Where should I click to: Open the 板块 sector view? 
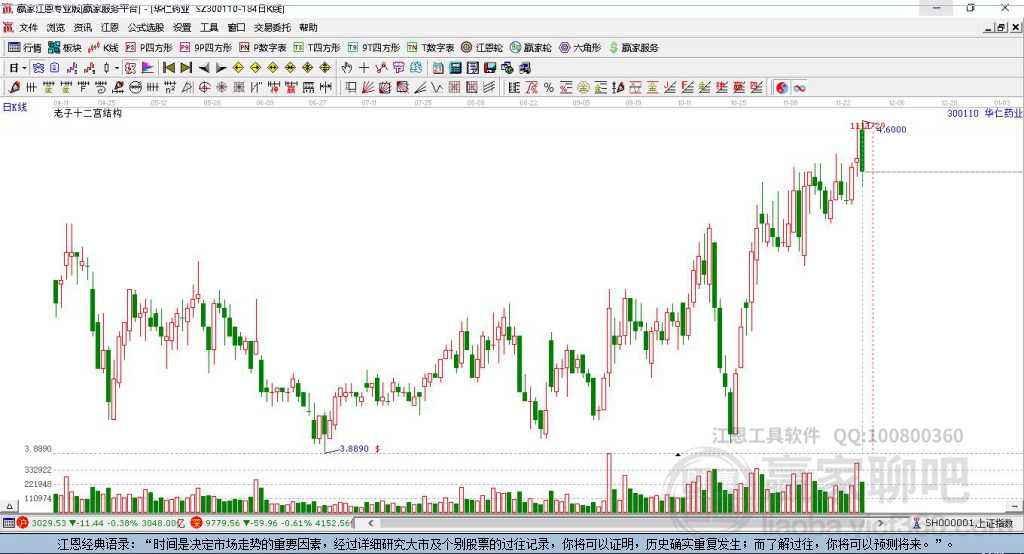click(64, 48)
